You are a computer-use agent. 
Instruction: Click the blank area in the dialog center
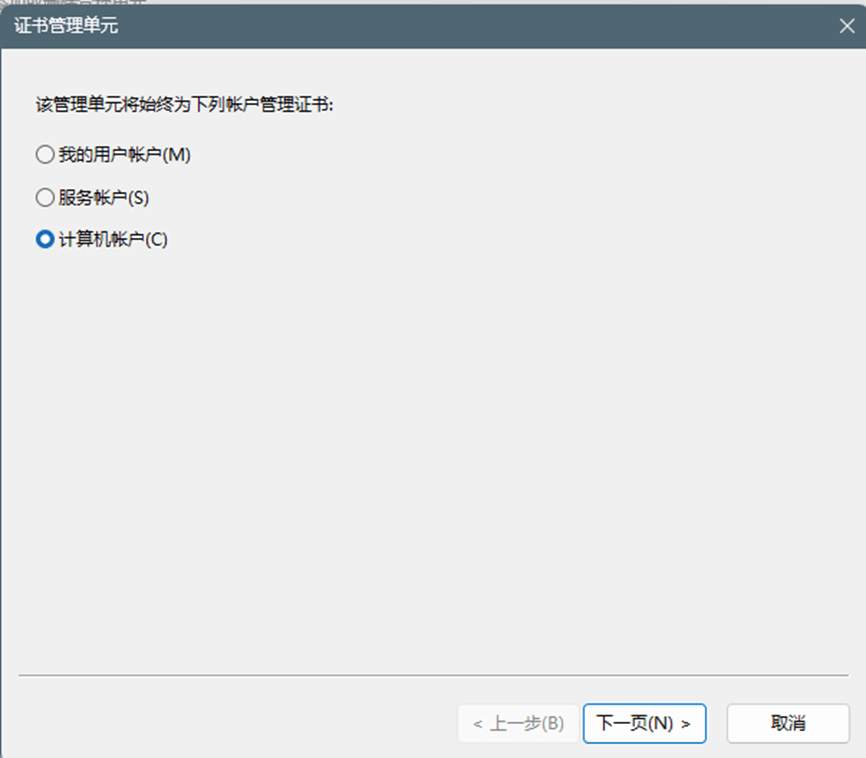pos(433,442)
